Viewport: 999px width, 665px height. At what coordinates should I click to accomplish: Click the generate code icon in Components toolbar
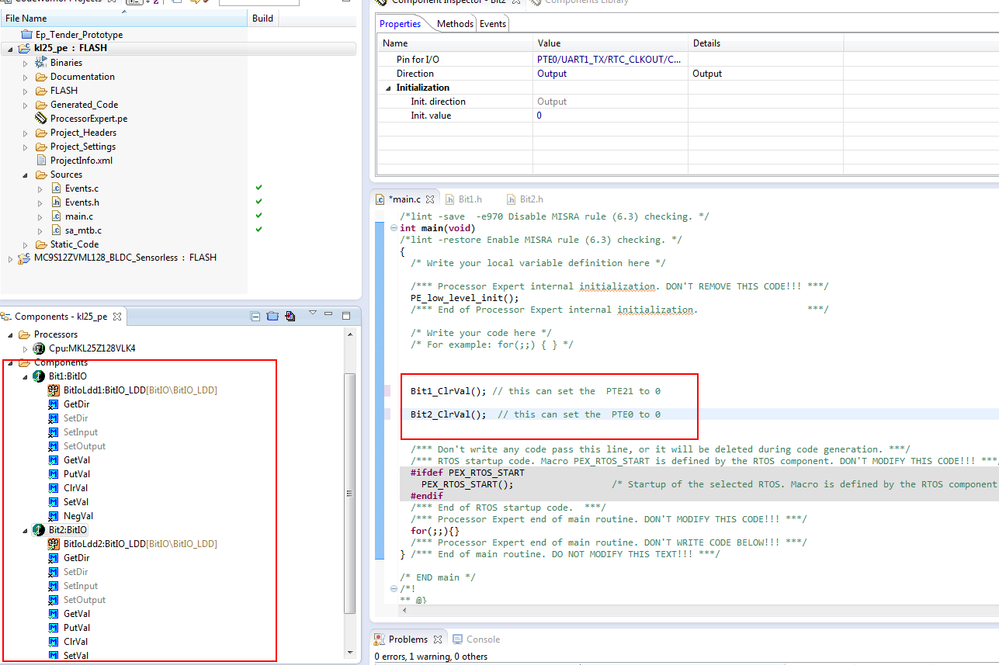tap(291, 316)
